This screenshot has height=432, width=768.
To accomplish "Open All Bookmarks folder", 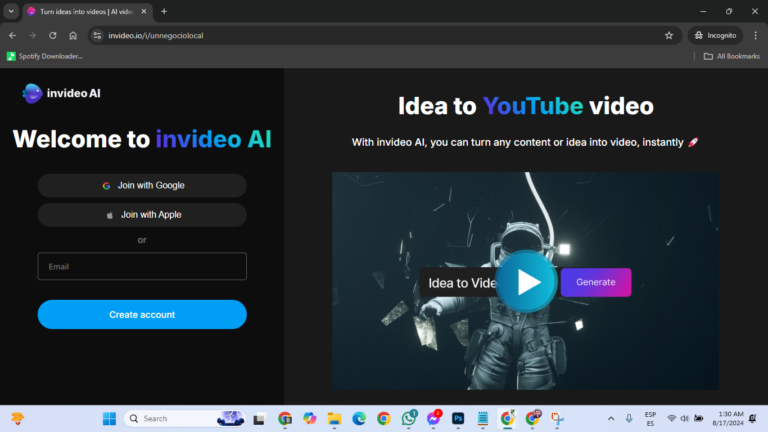I will (x=732, y=56).
